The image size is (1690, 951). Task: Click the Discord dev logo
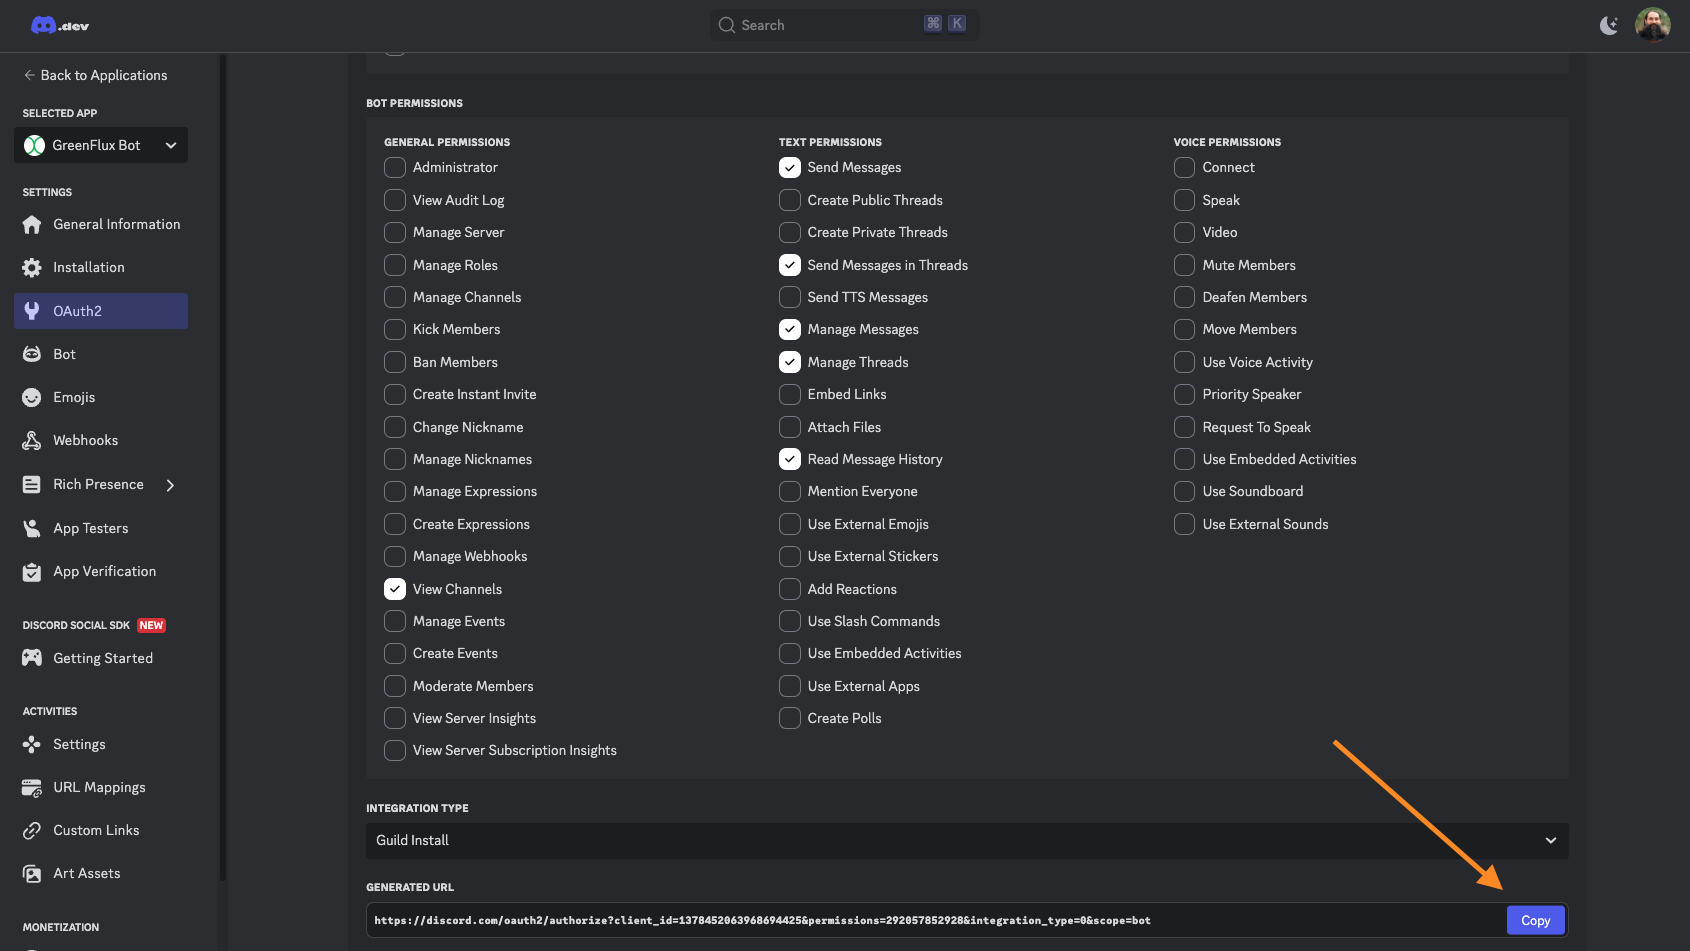[x=60, y=25]
